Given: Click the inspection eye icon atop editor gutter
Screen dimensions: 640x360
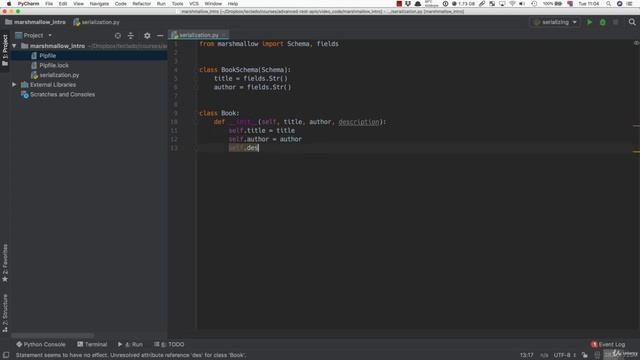Looking at the screenshot, I should (x=636, y=43).
